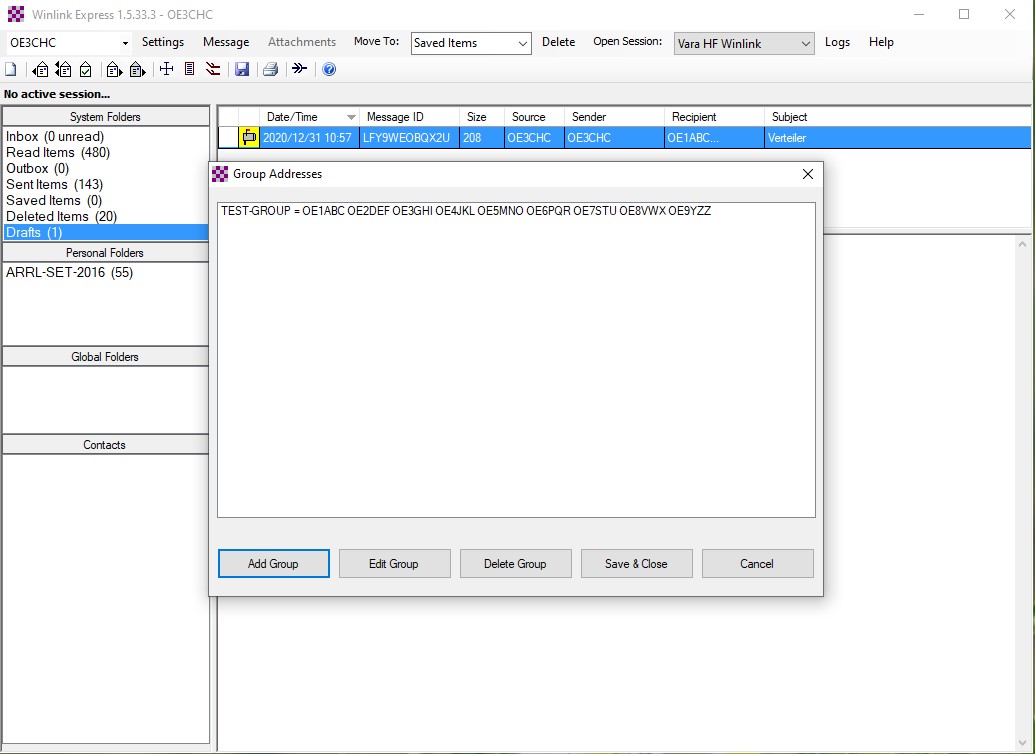Maximize the Winlink Express window
The width and height of the screenshot is (1035, 754).
pyautogui.click(x=964, y=14)
